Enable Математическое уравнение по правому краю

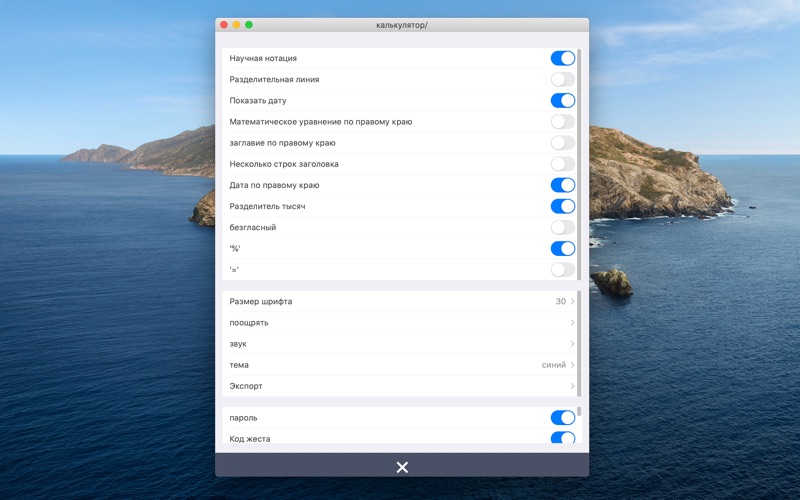pyautogui.click(x=563, y=121)
